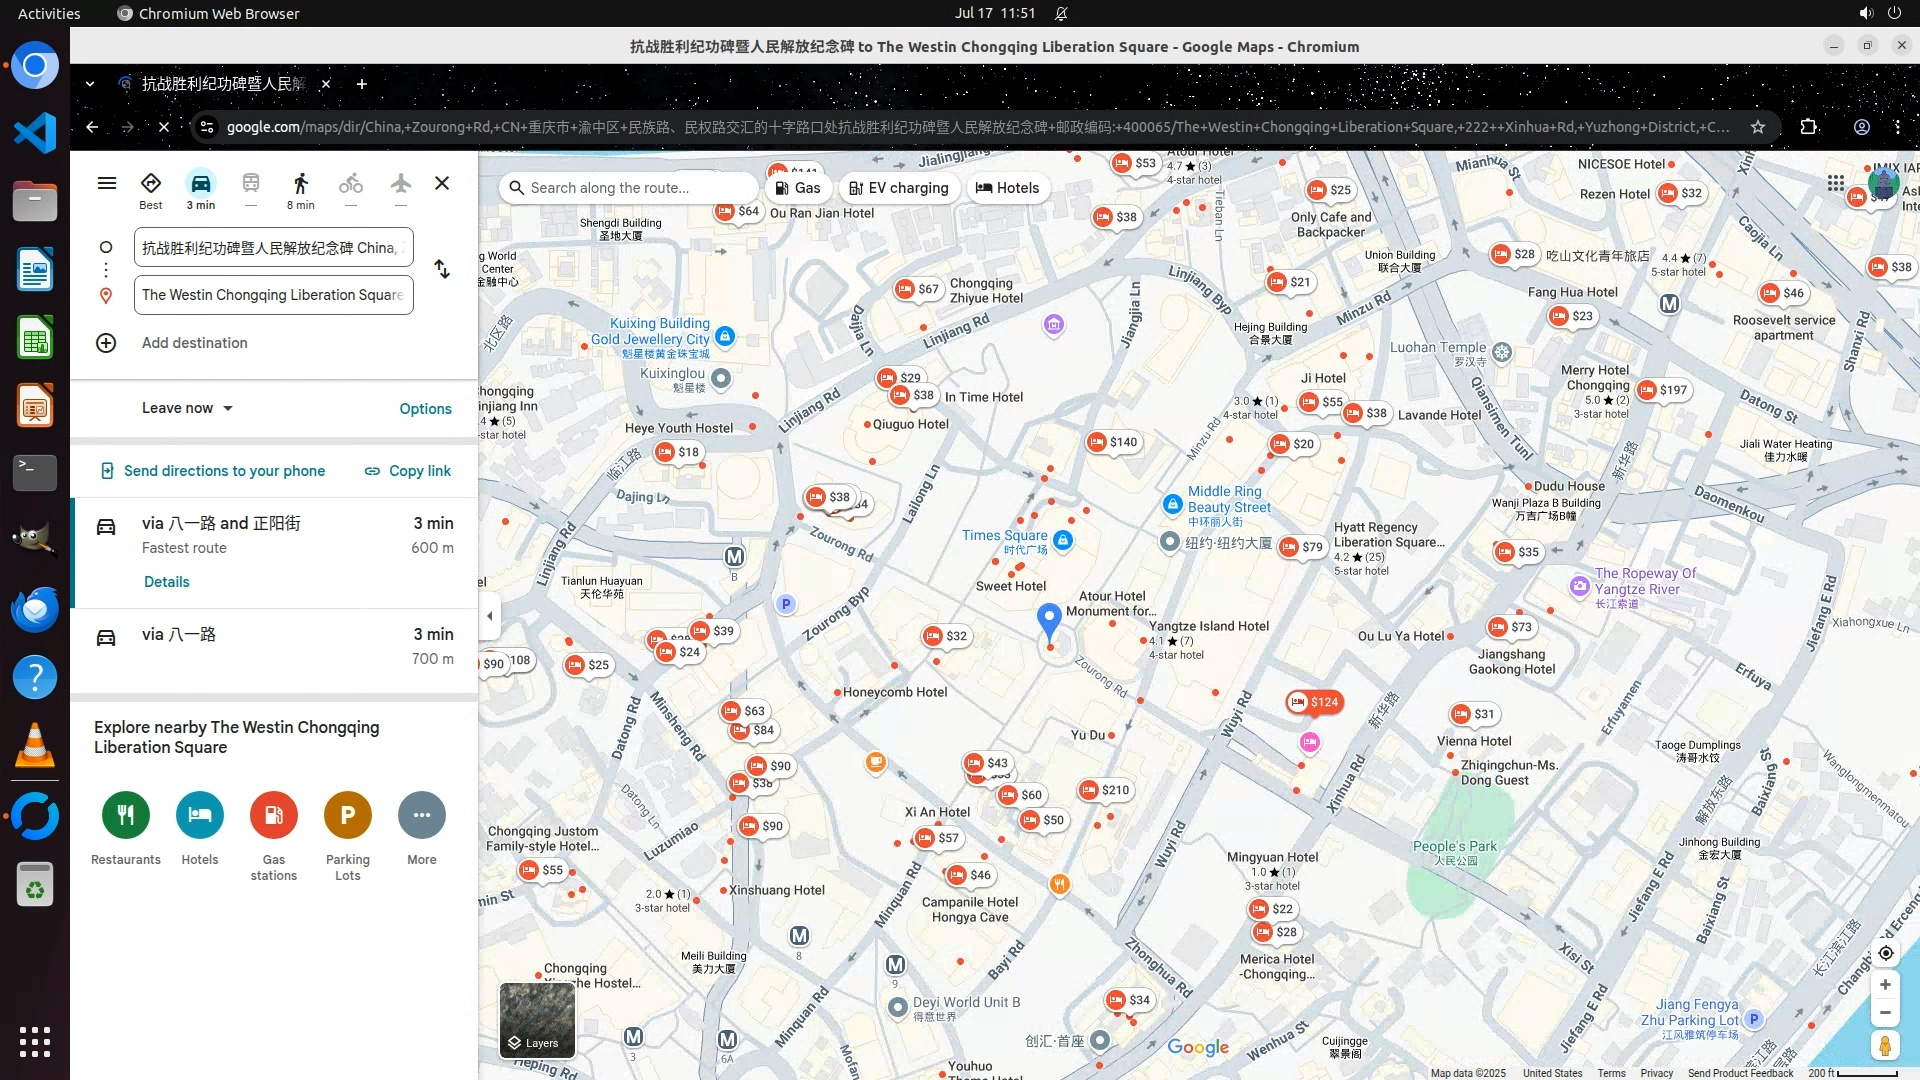Select driving travel mode
1920x1080 pixels.
[x=201, y=185]
